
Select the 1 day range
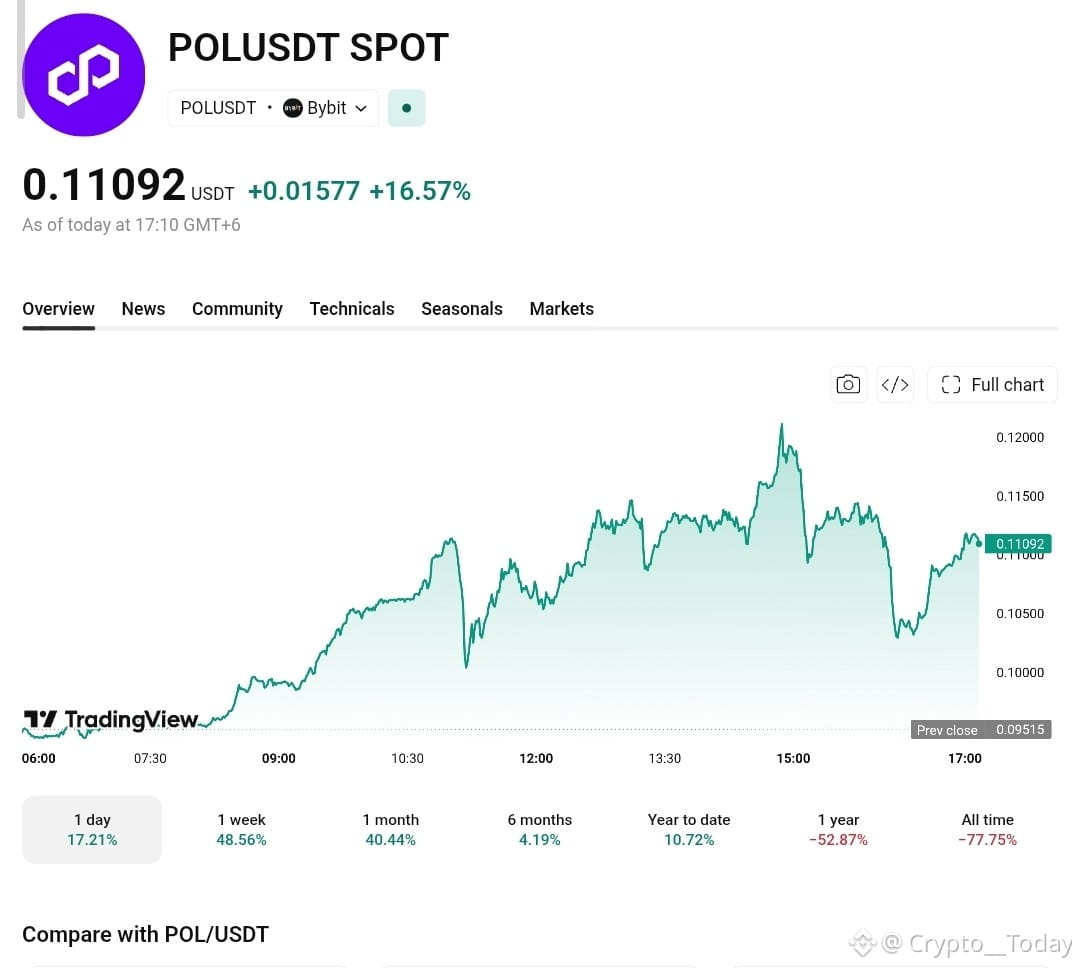click(92, 830)
